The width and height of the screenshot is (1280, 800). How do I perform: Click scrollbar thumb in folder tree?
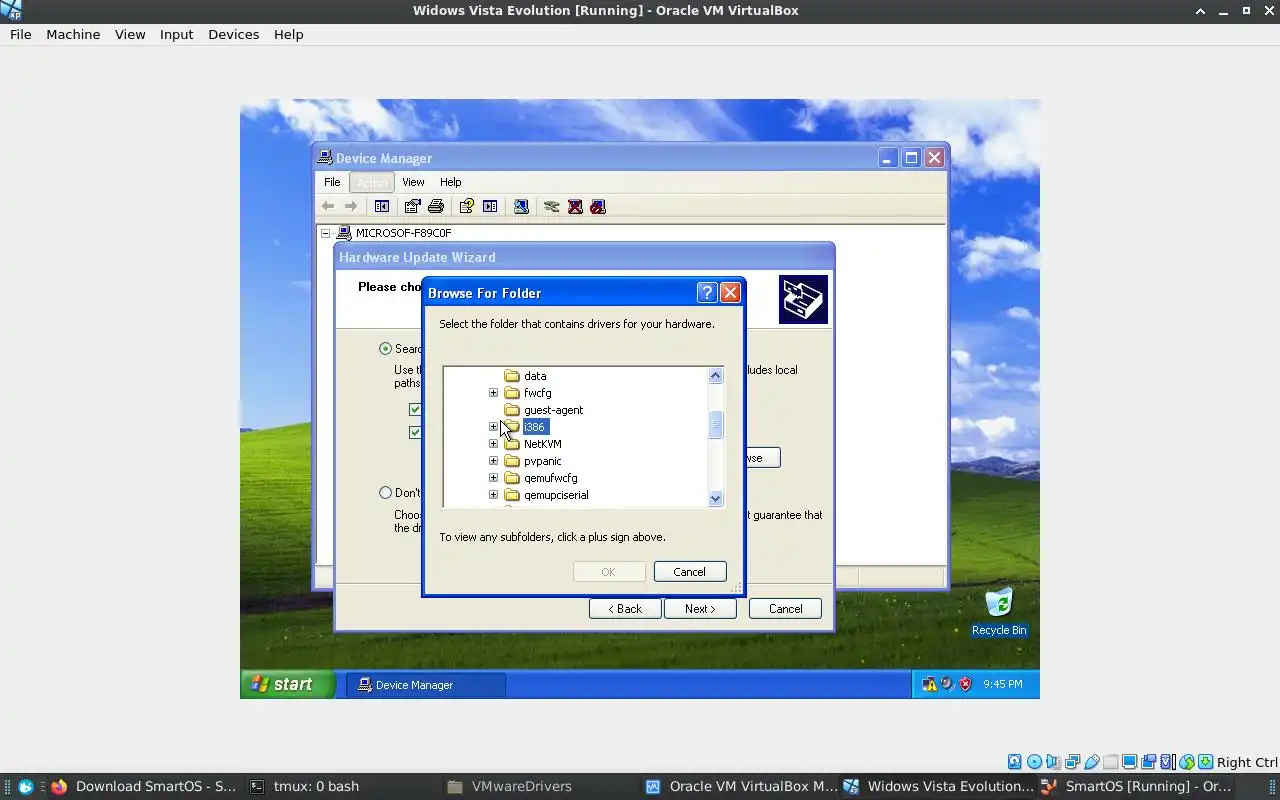point(715,425)
